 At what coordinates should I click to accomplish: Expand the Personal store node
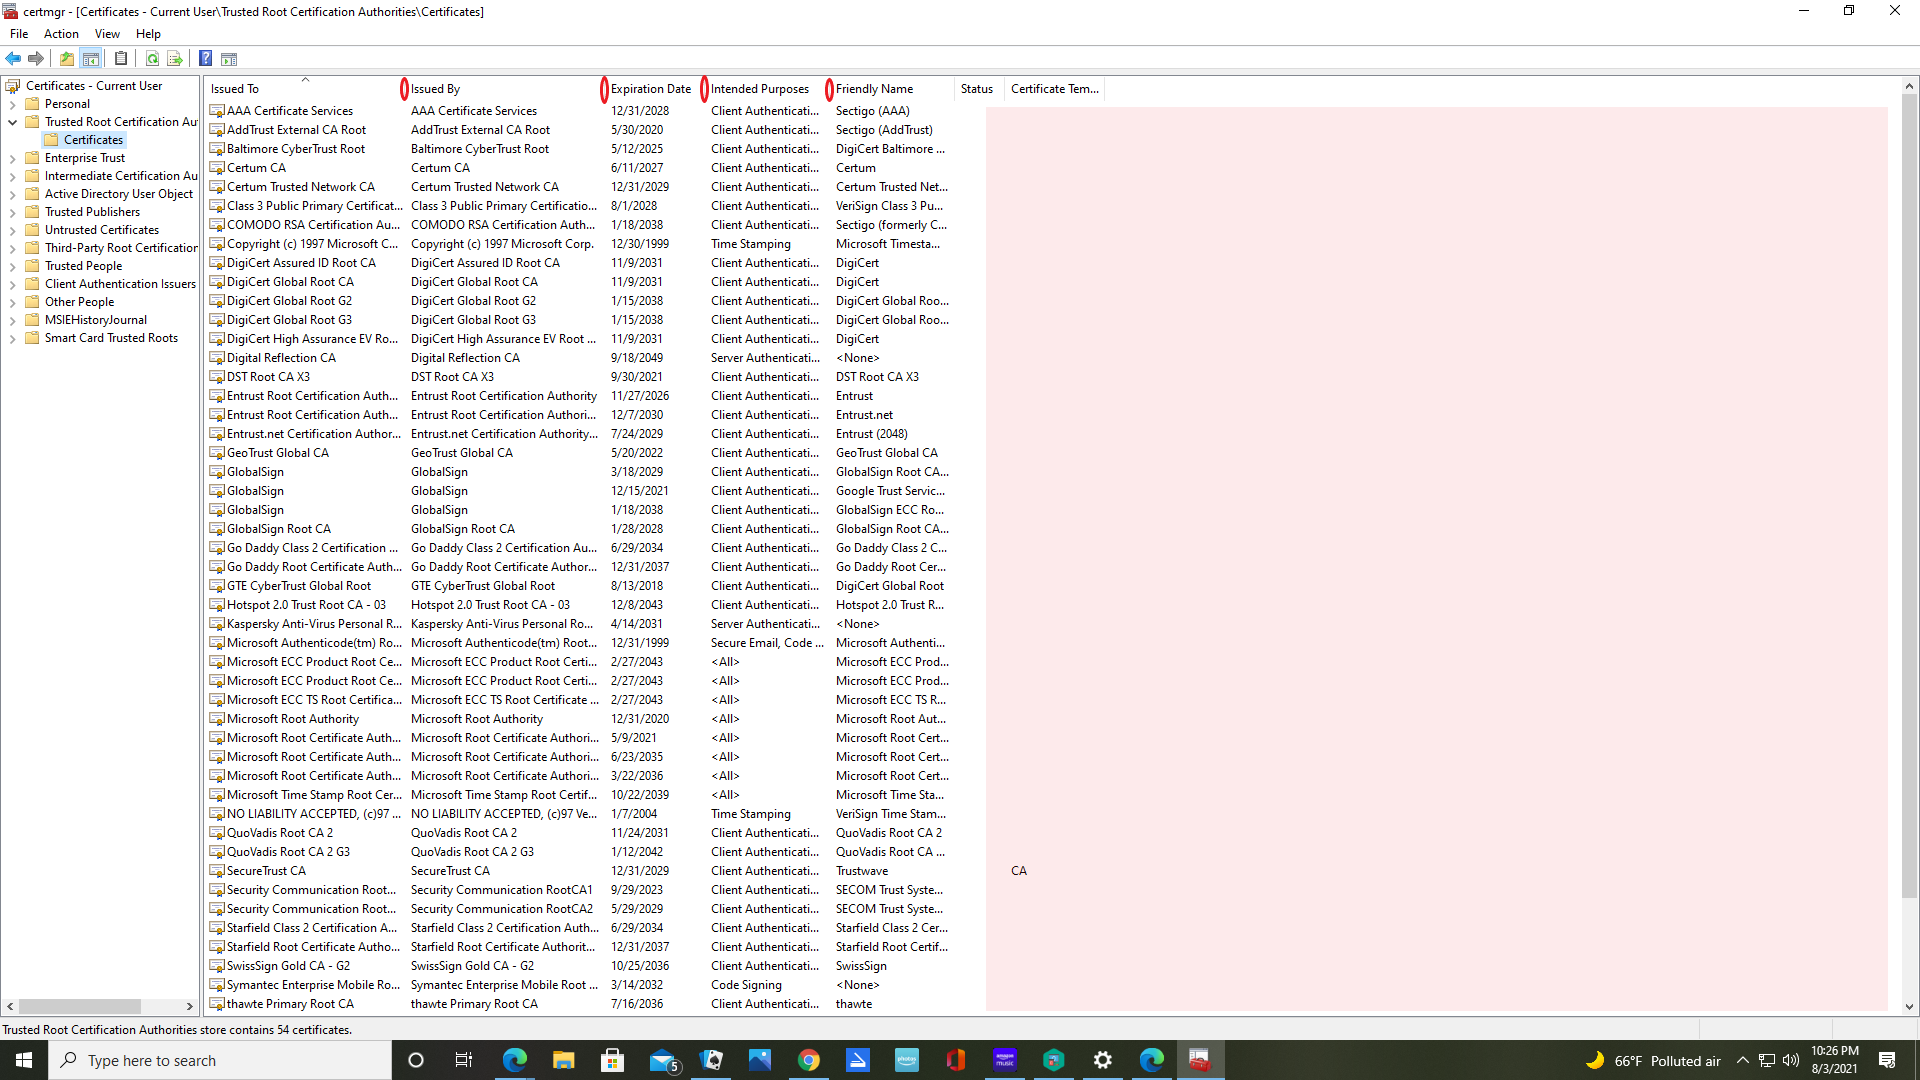[x=12, y=104]
